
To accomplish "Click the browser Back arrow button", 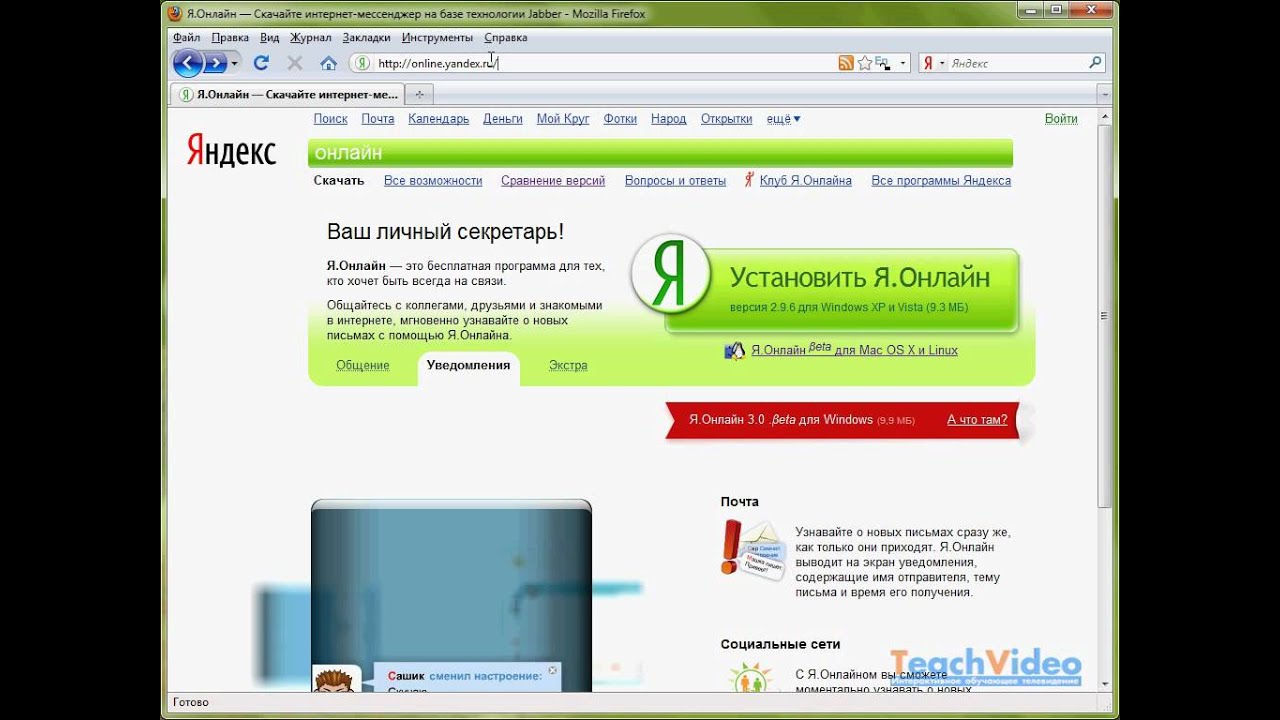I will click(x=187, y=63).
